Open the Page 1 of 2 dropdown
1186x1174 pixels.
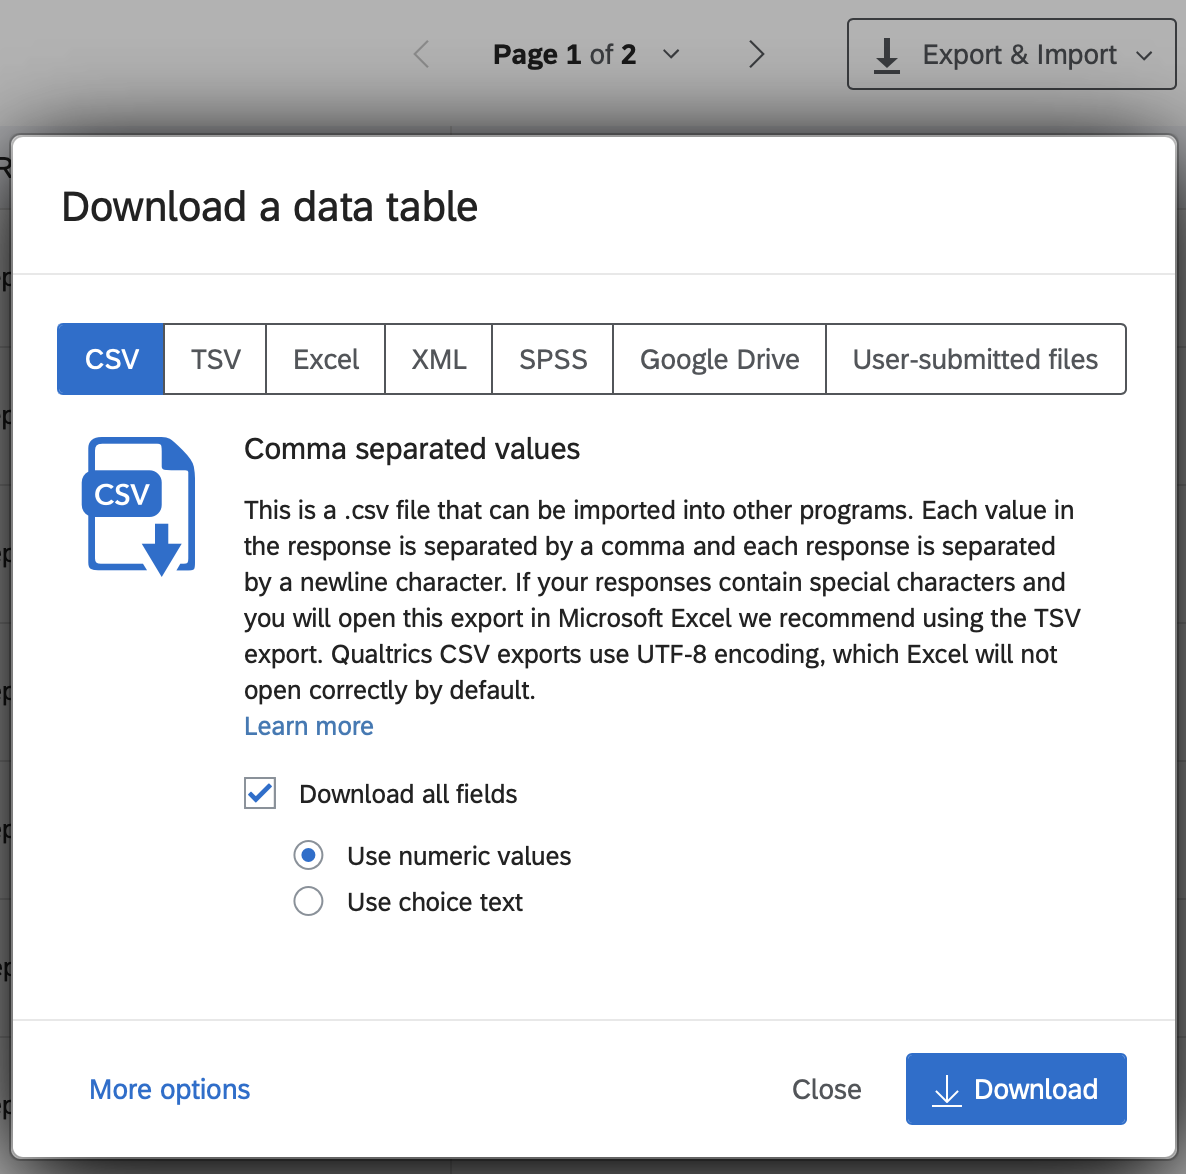pos(586,54)
